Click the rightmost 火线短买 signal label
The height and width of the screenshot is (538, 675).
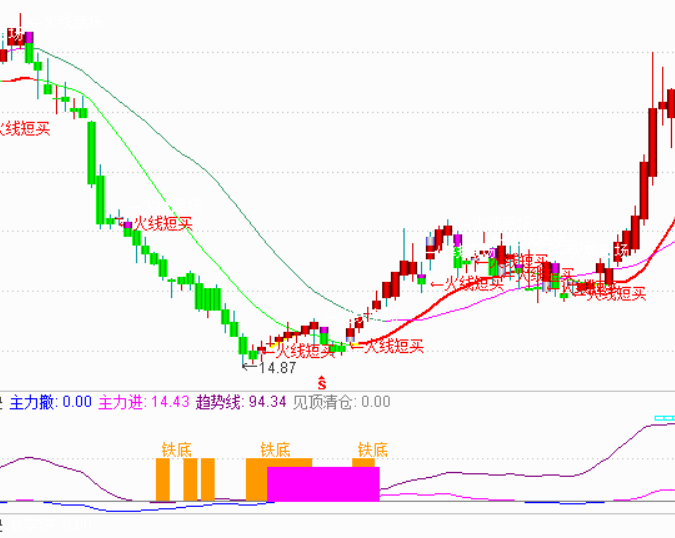(615, 293)
